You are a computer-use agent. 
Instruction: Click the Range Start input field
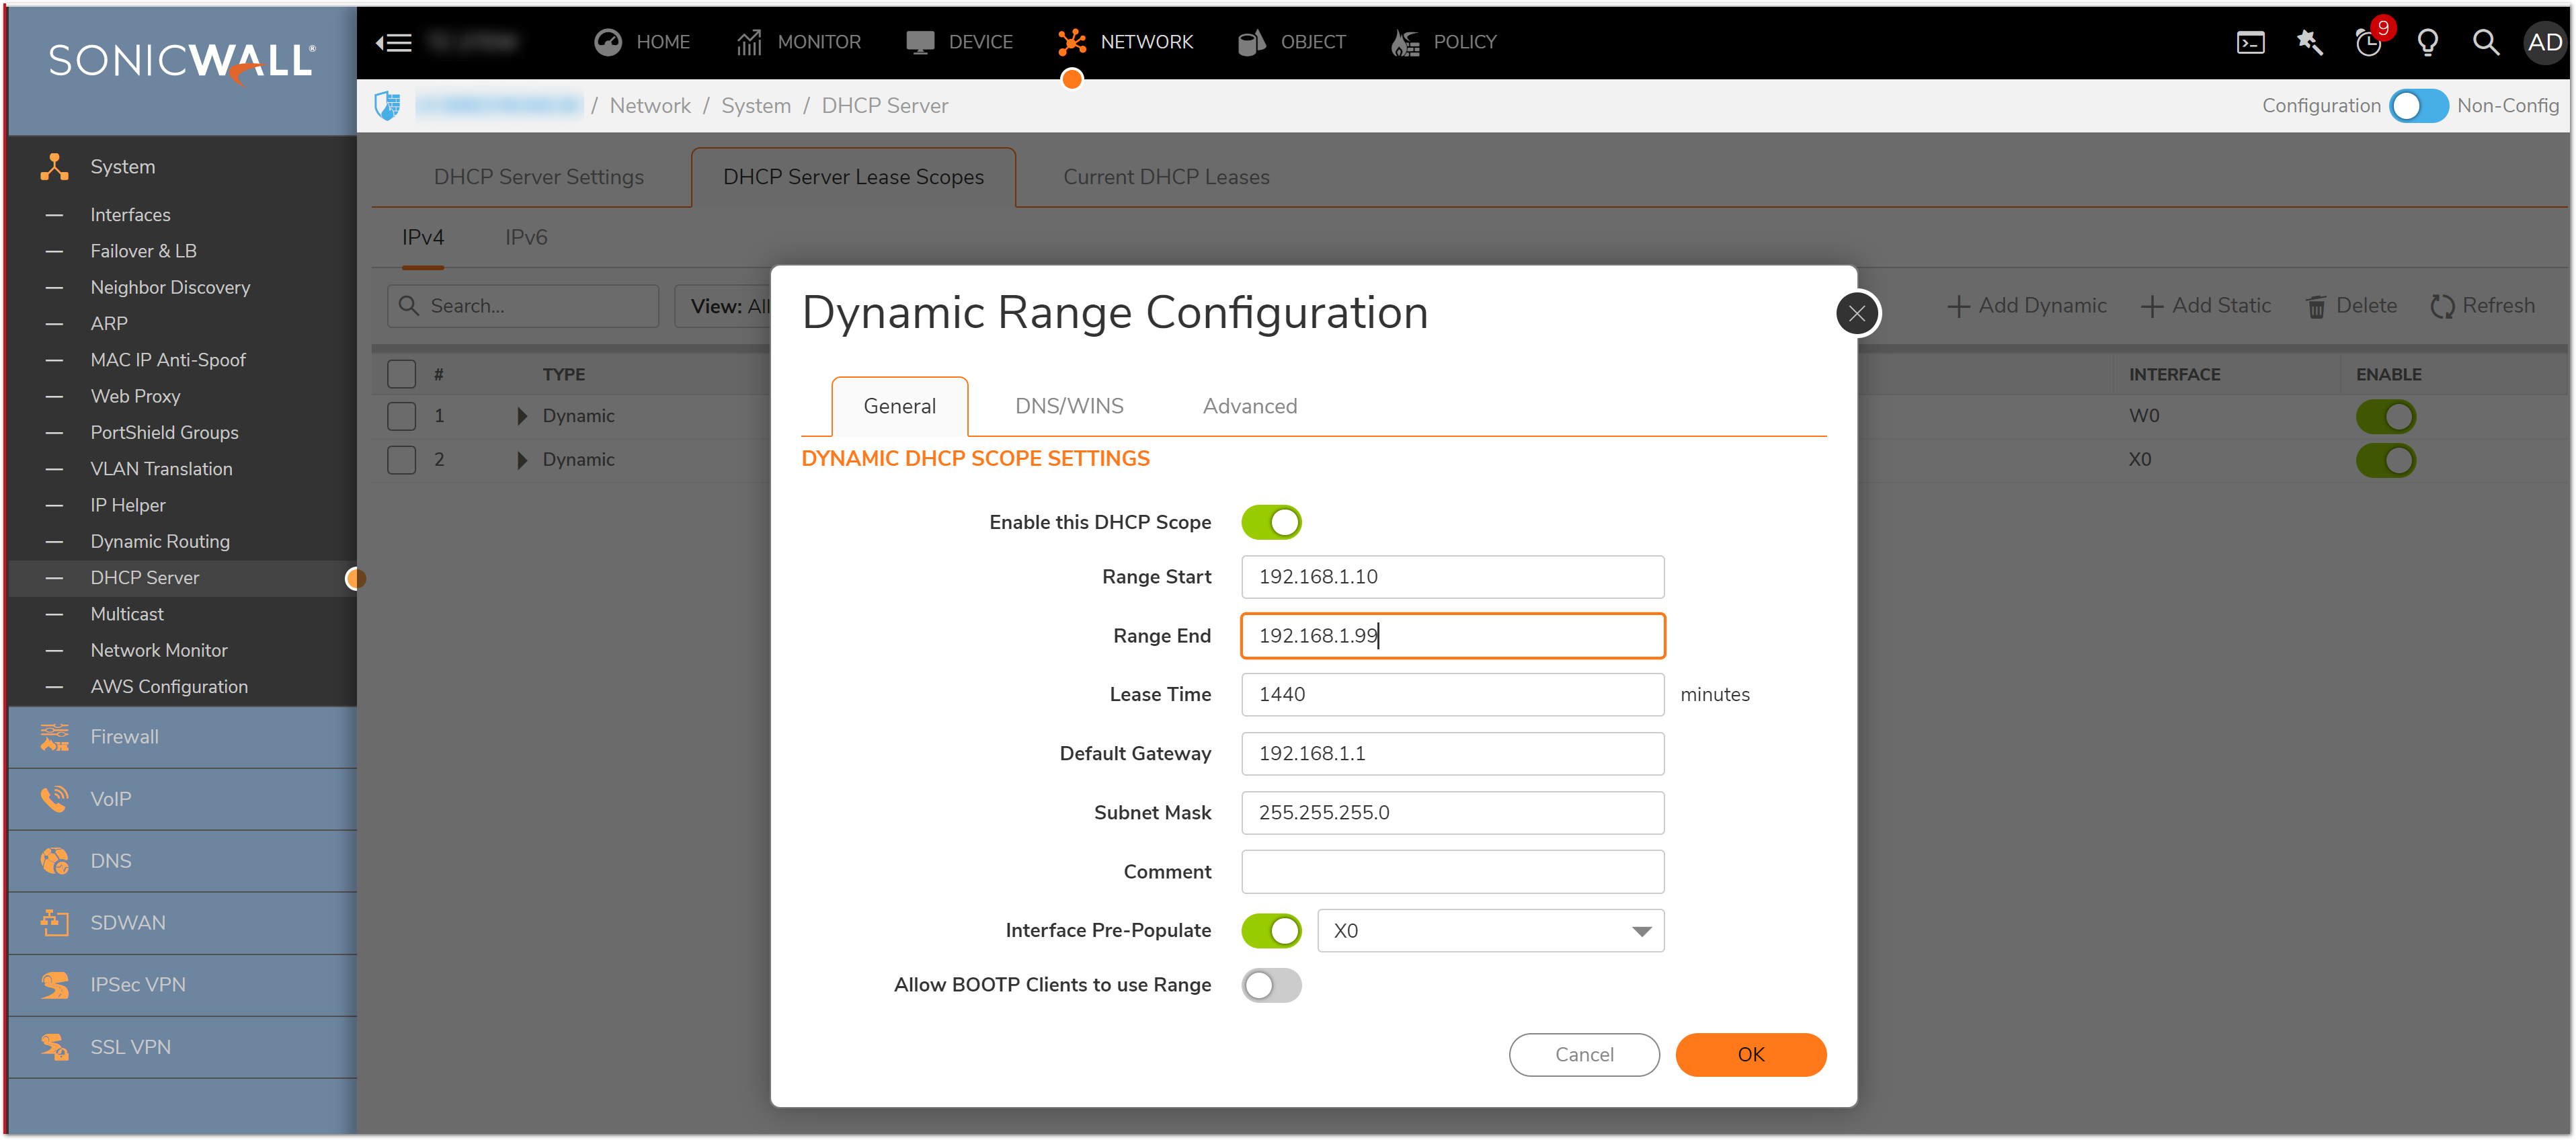click(1452, 576)
